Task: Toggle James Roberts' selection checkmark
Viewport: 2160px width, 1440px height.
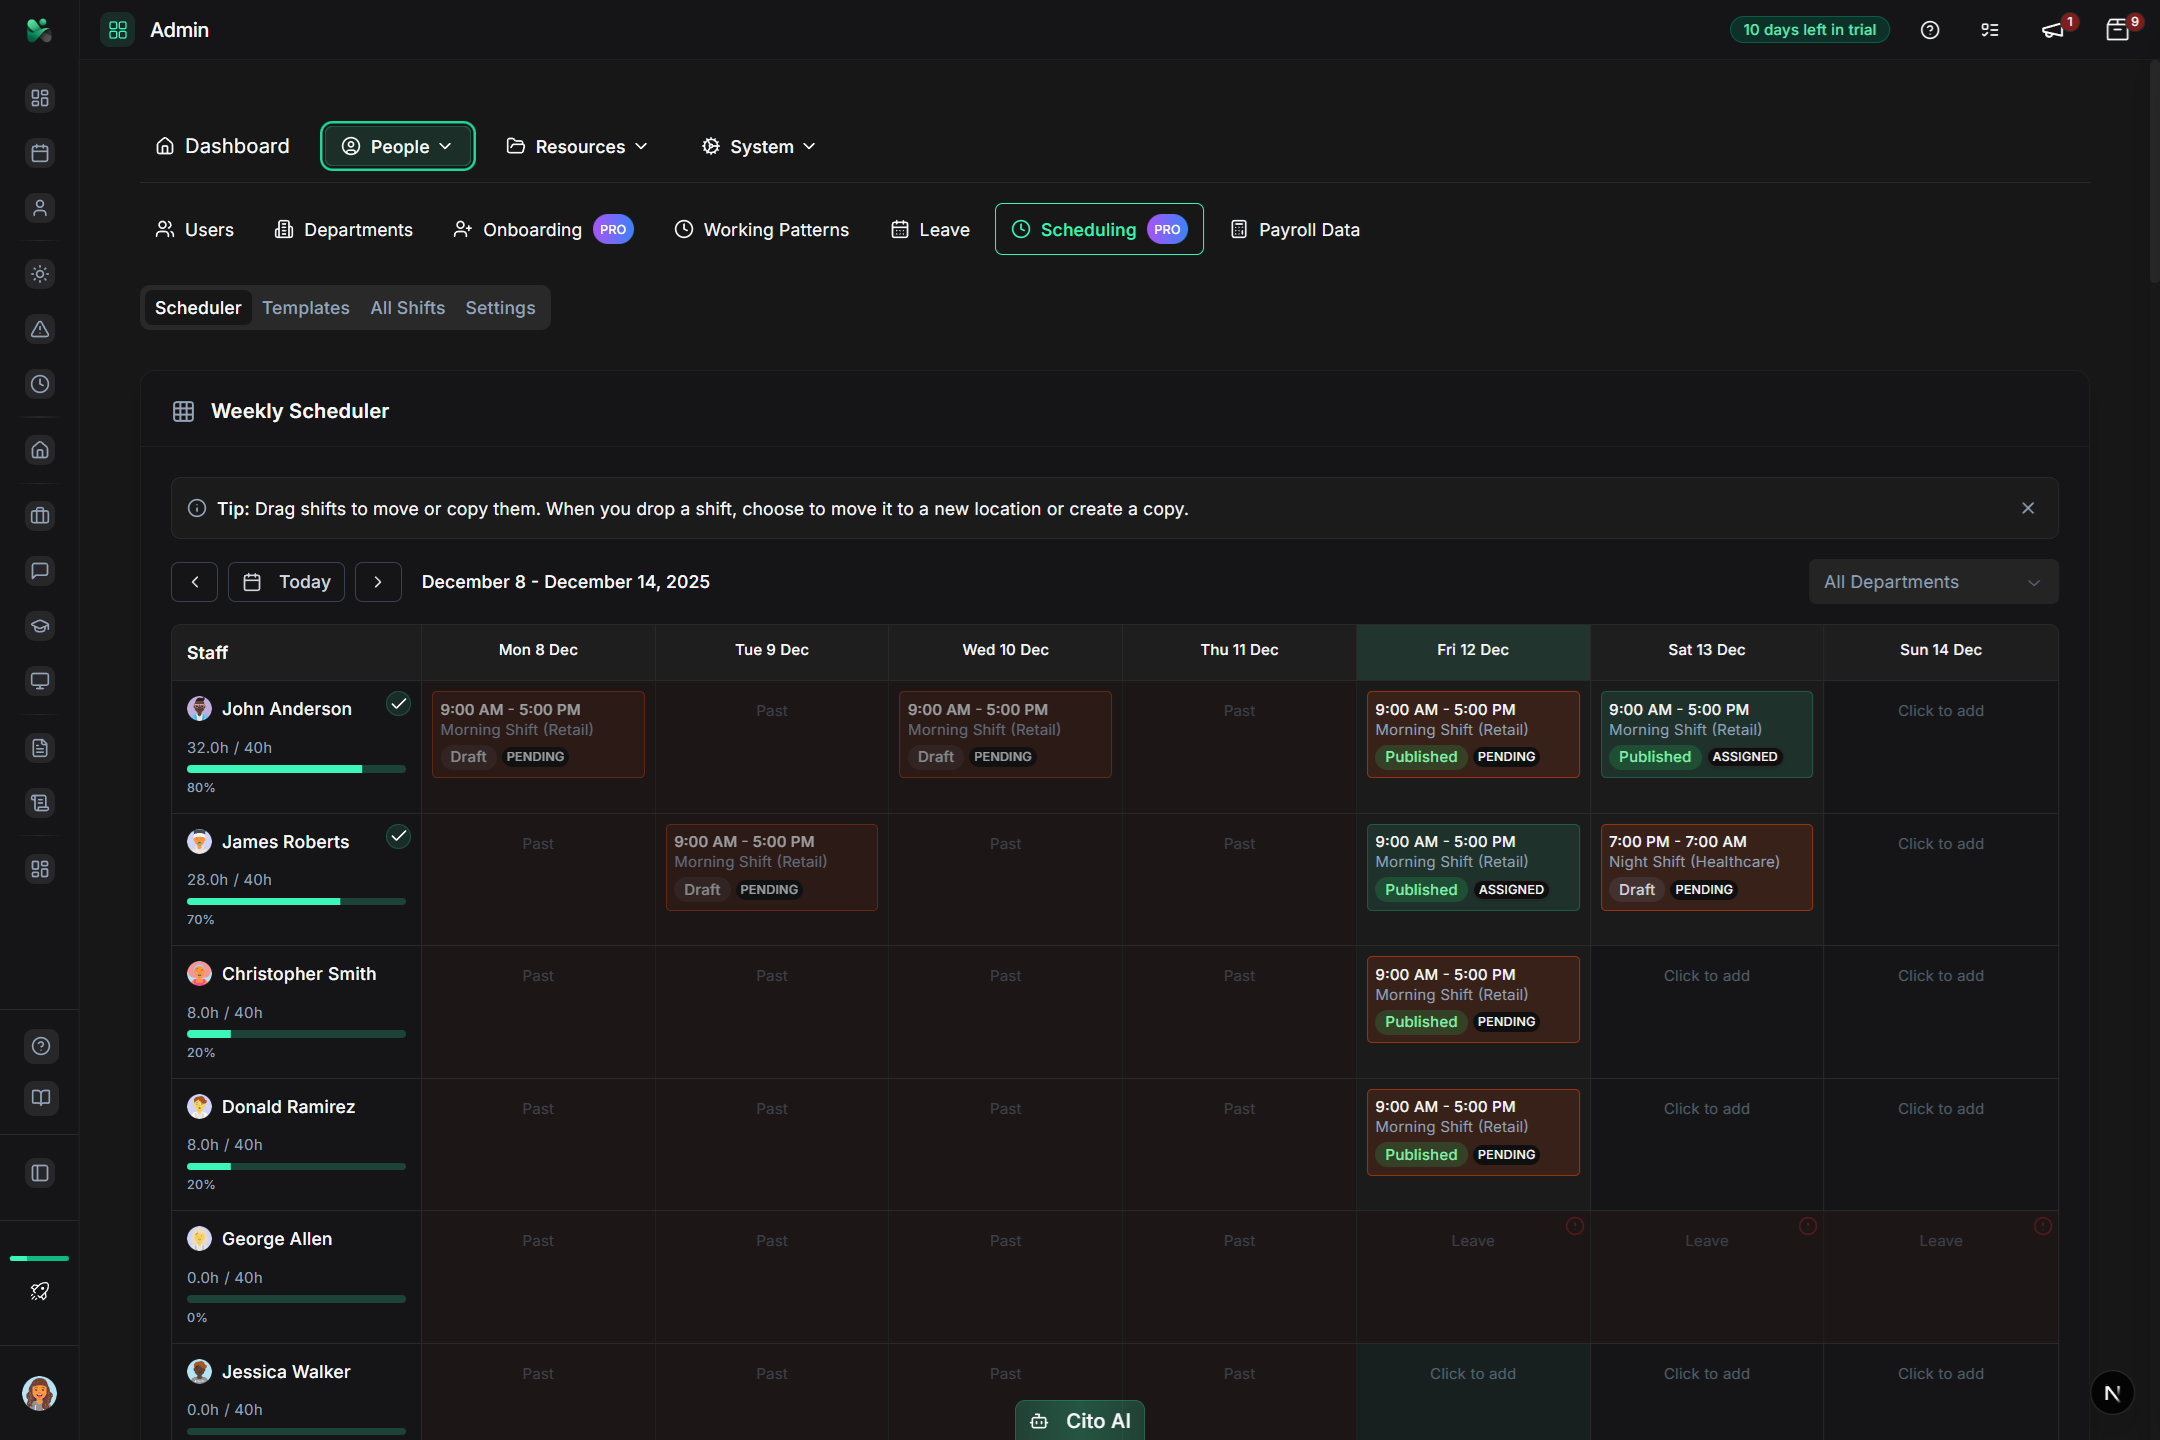Action: coord(399,836)
